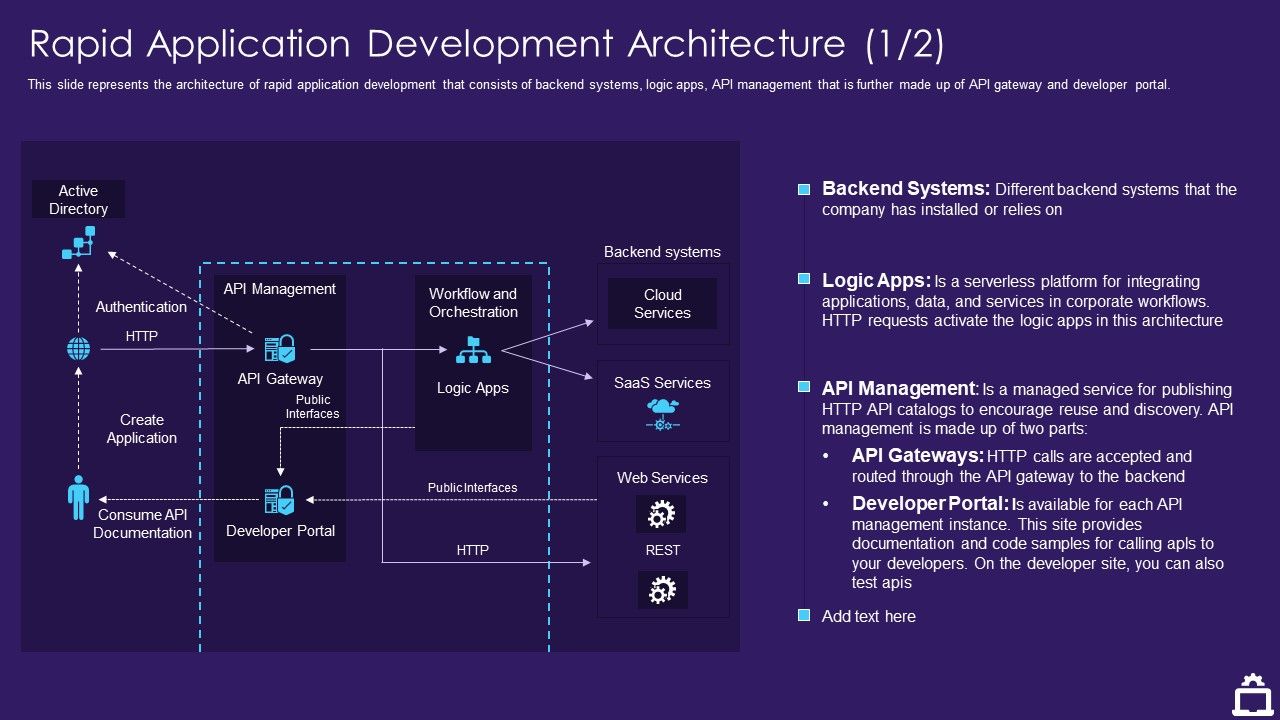Select the Workflow and Orchestration heading

(473, 303)
